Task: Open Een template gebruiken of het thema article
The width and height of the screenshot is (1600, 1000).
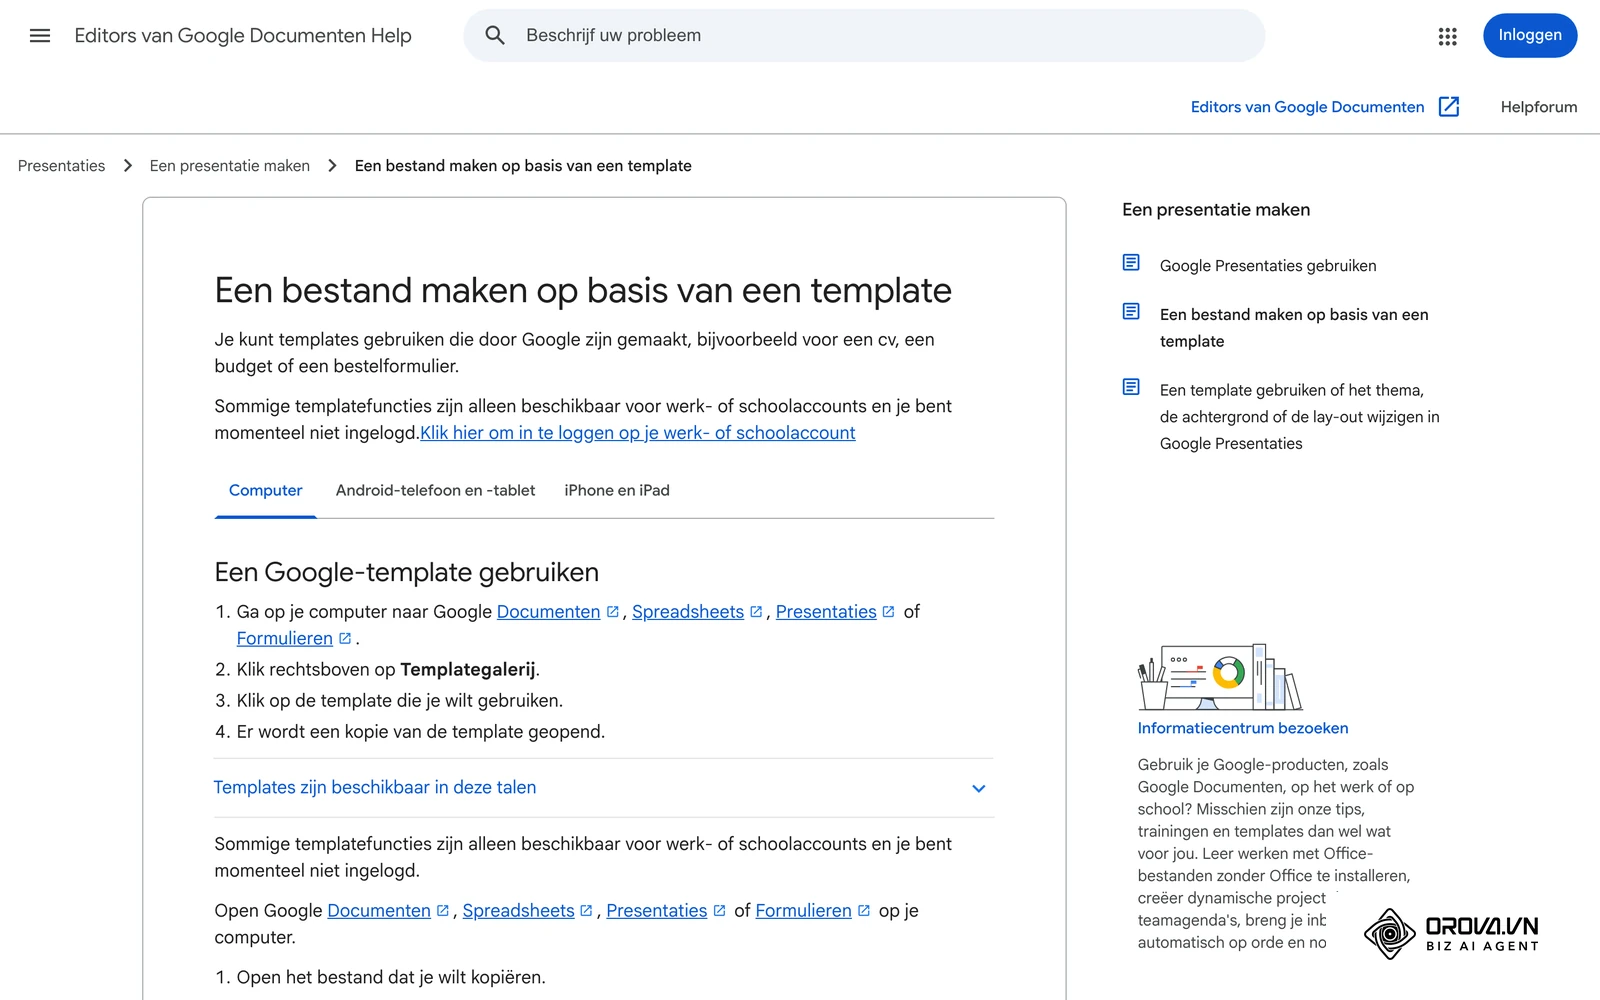Action: (1300, 417)
